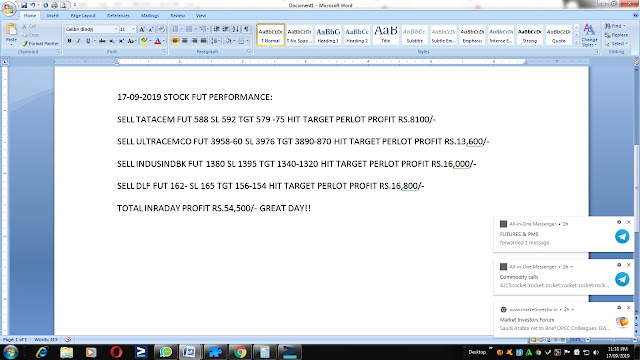Open Market Investors Forum notification
The image size is (640, 360).
(x=564, y=320)
